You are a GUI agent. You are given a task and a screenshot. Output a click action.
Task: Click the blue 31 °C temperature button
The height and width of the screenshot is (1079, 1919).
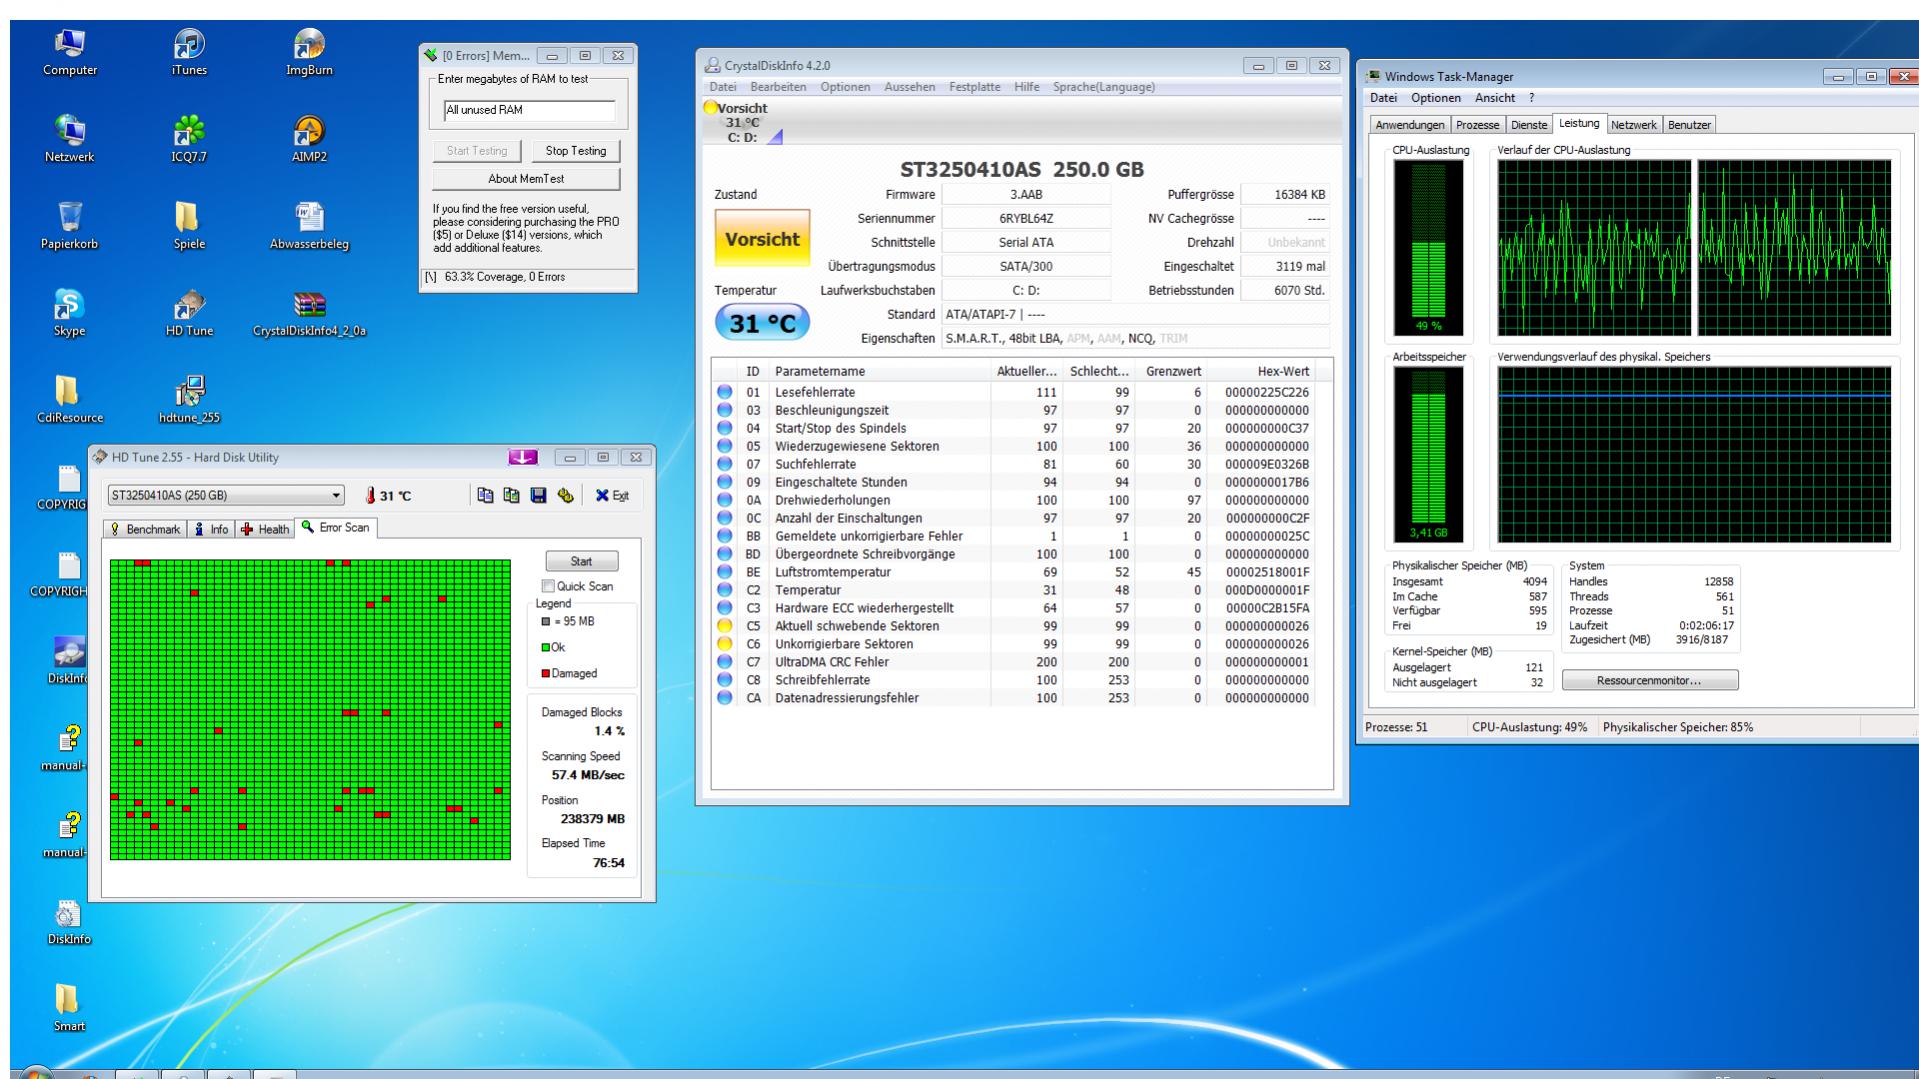[762, 323]
